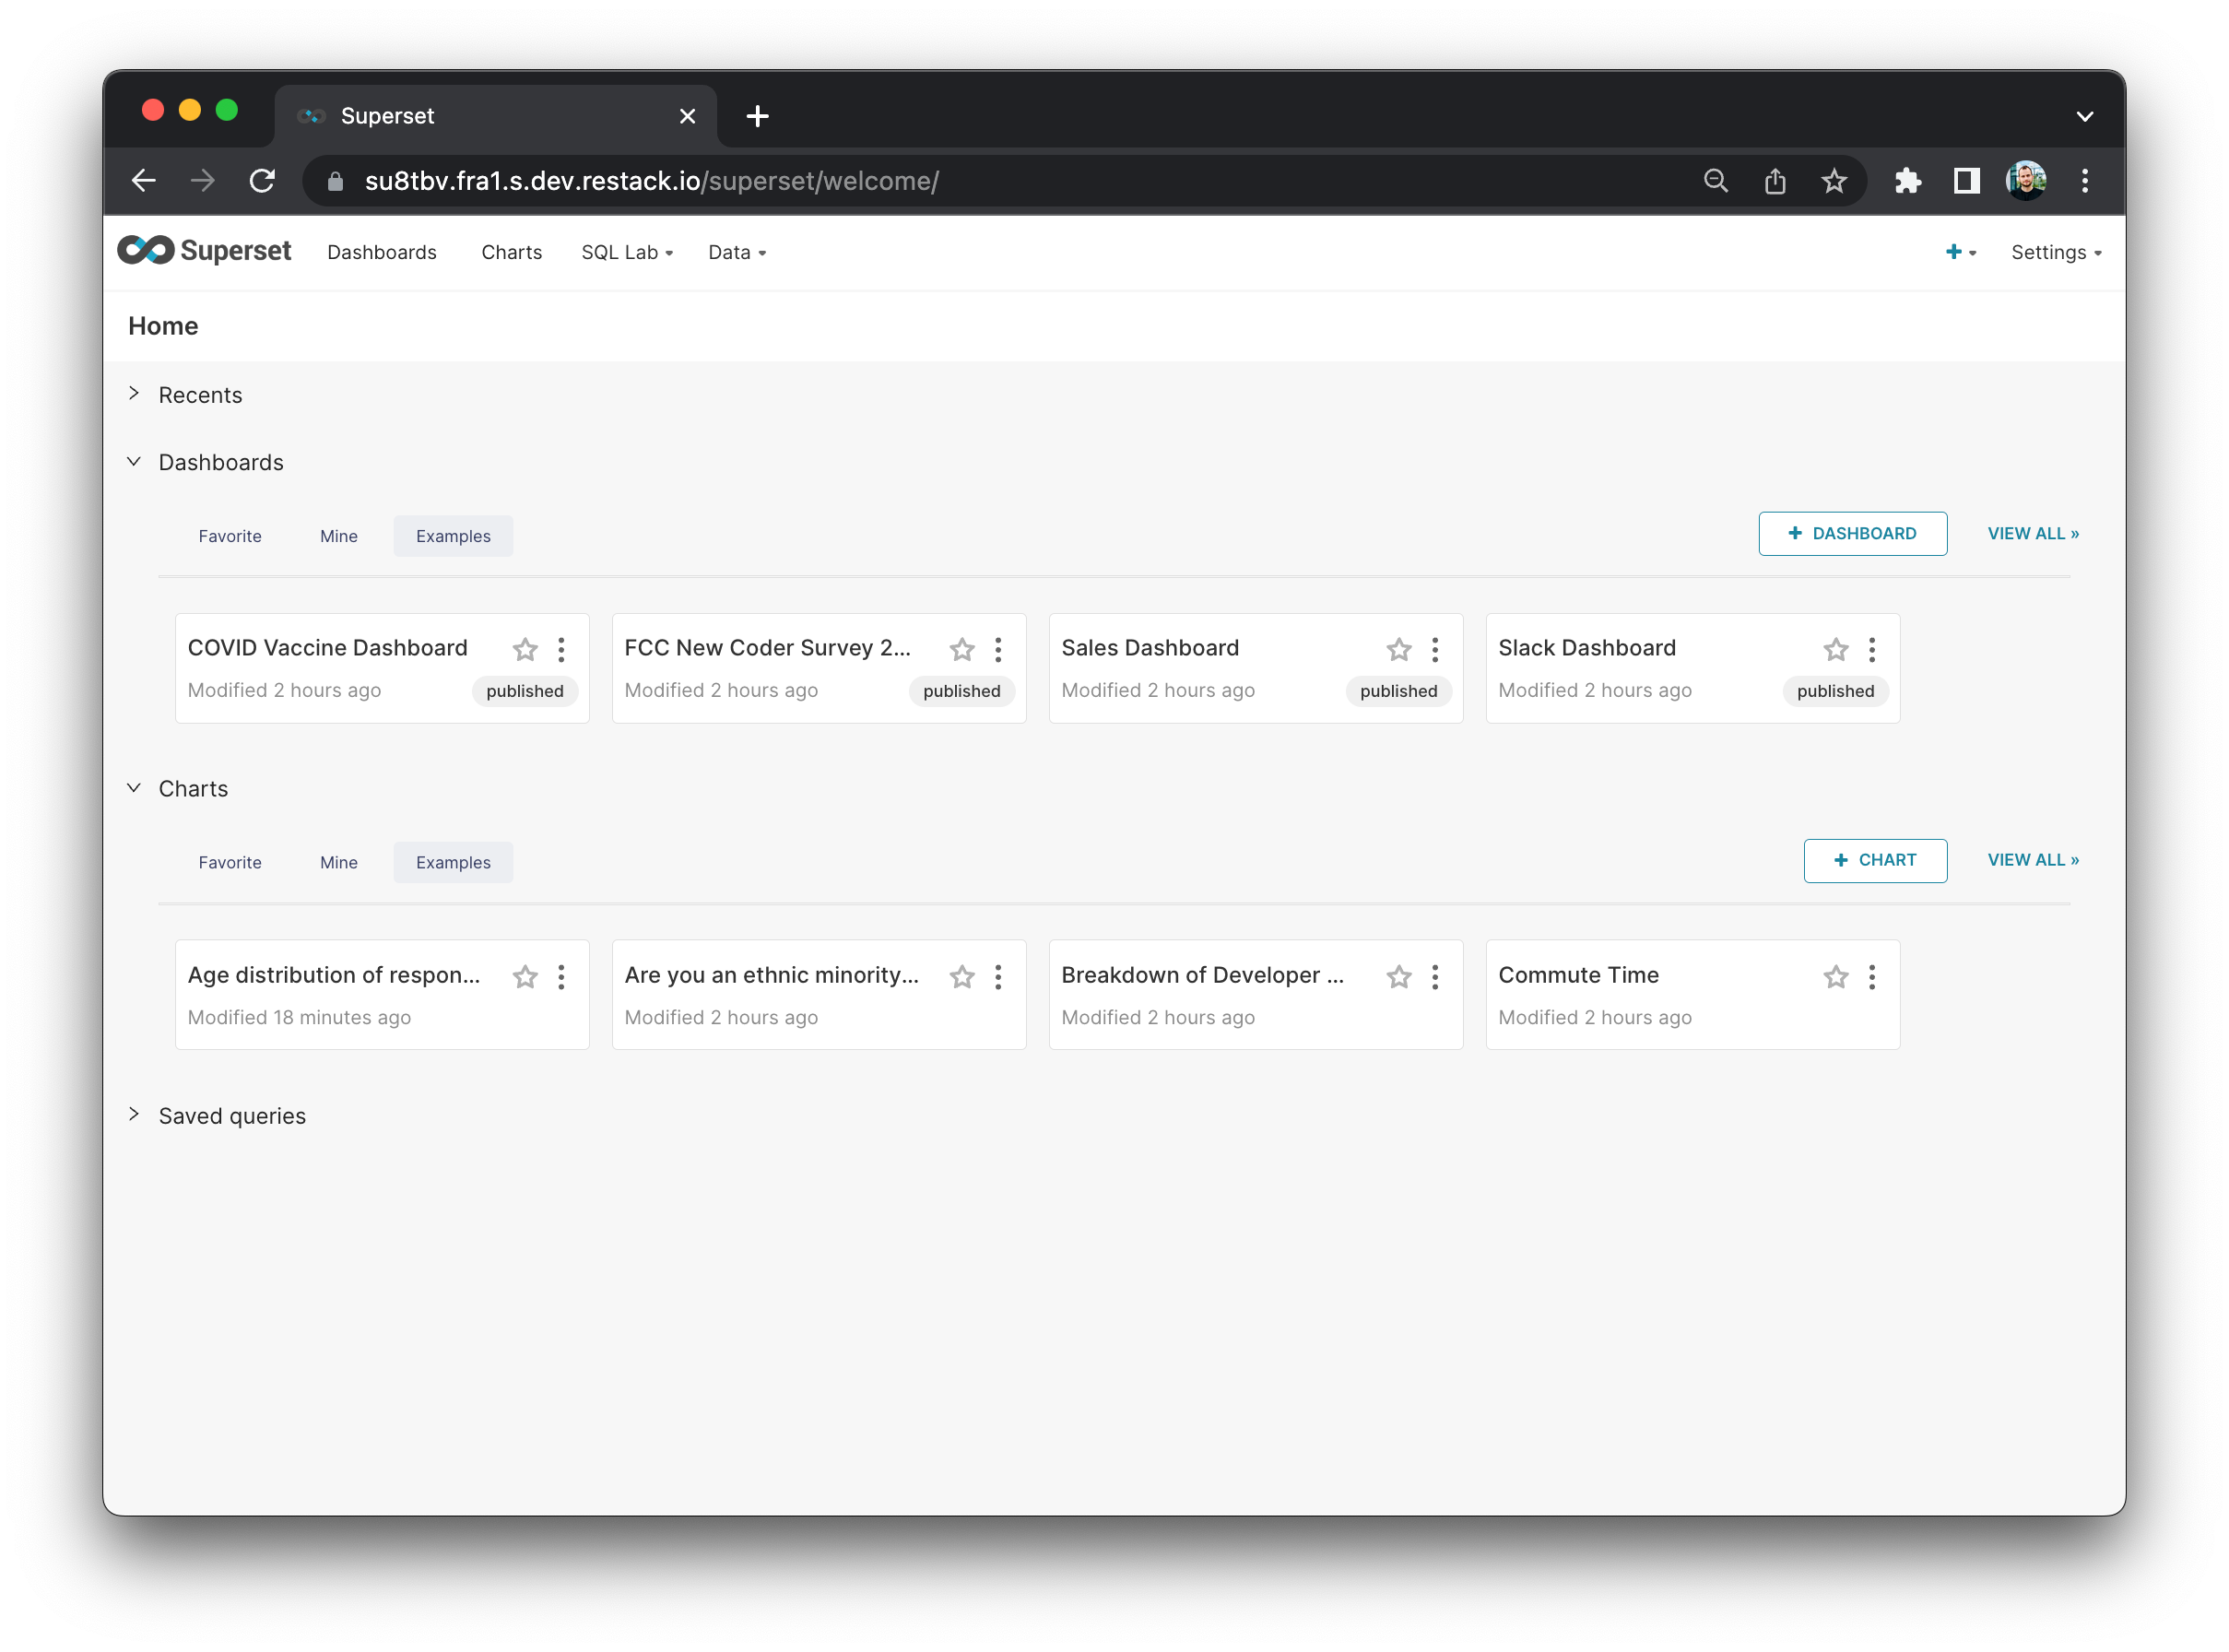Screen dimensions: 2229x1652
Task: Click VIEW ALL link for Charts
Action: 2032,860
